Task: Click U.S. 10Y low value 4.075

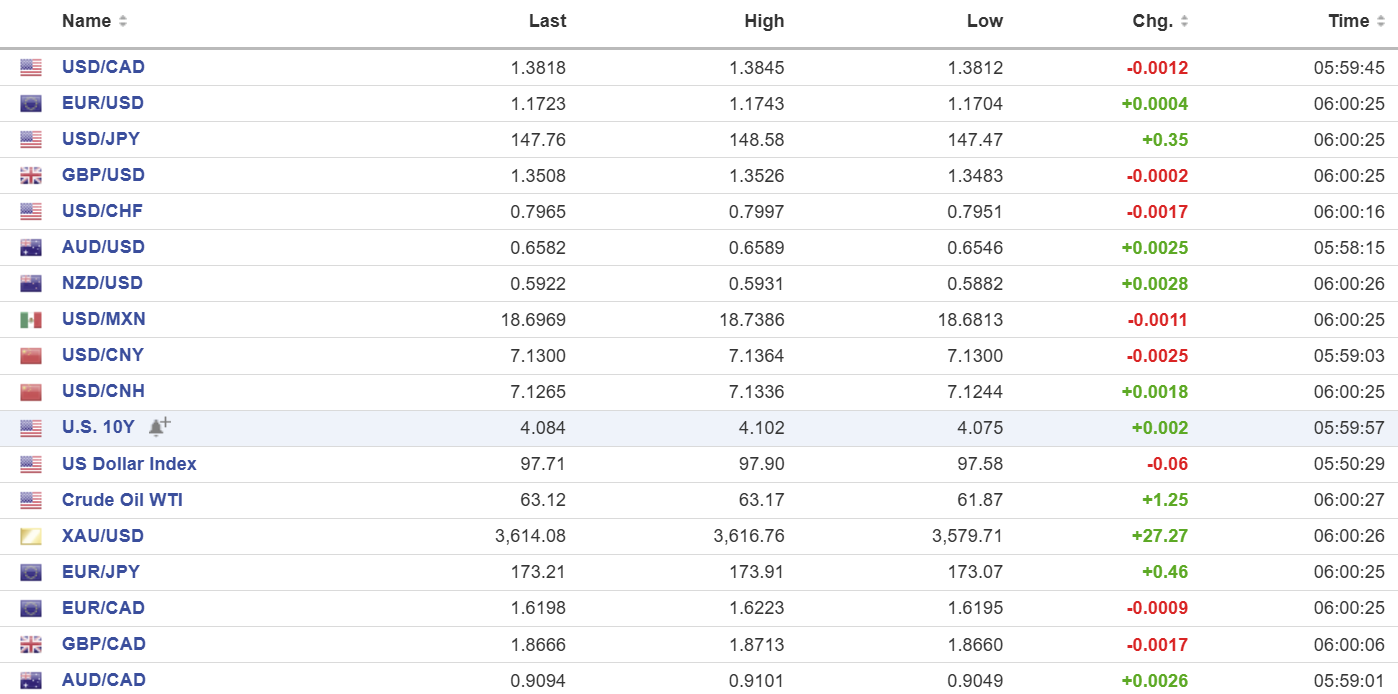Action: pyautogui.click(x=981, y=428)
